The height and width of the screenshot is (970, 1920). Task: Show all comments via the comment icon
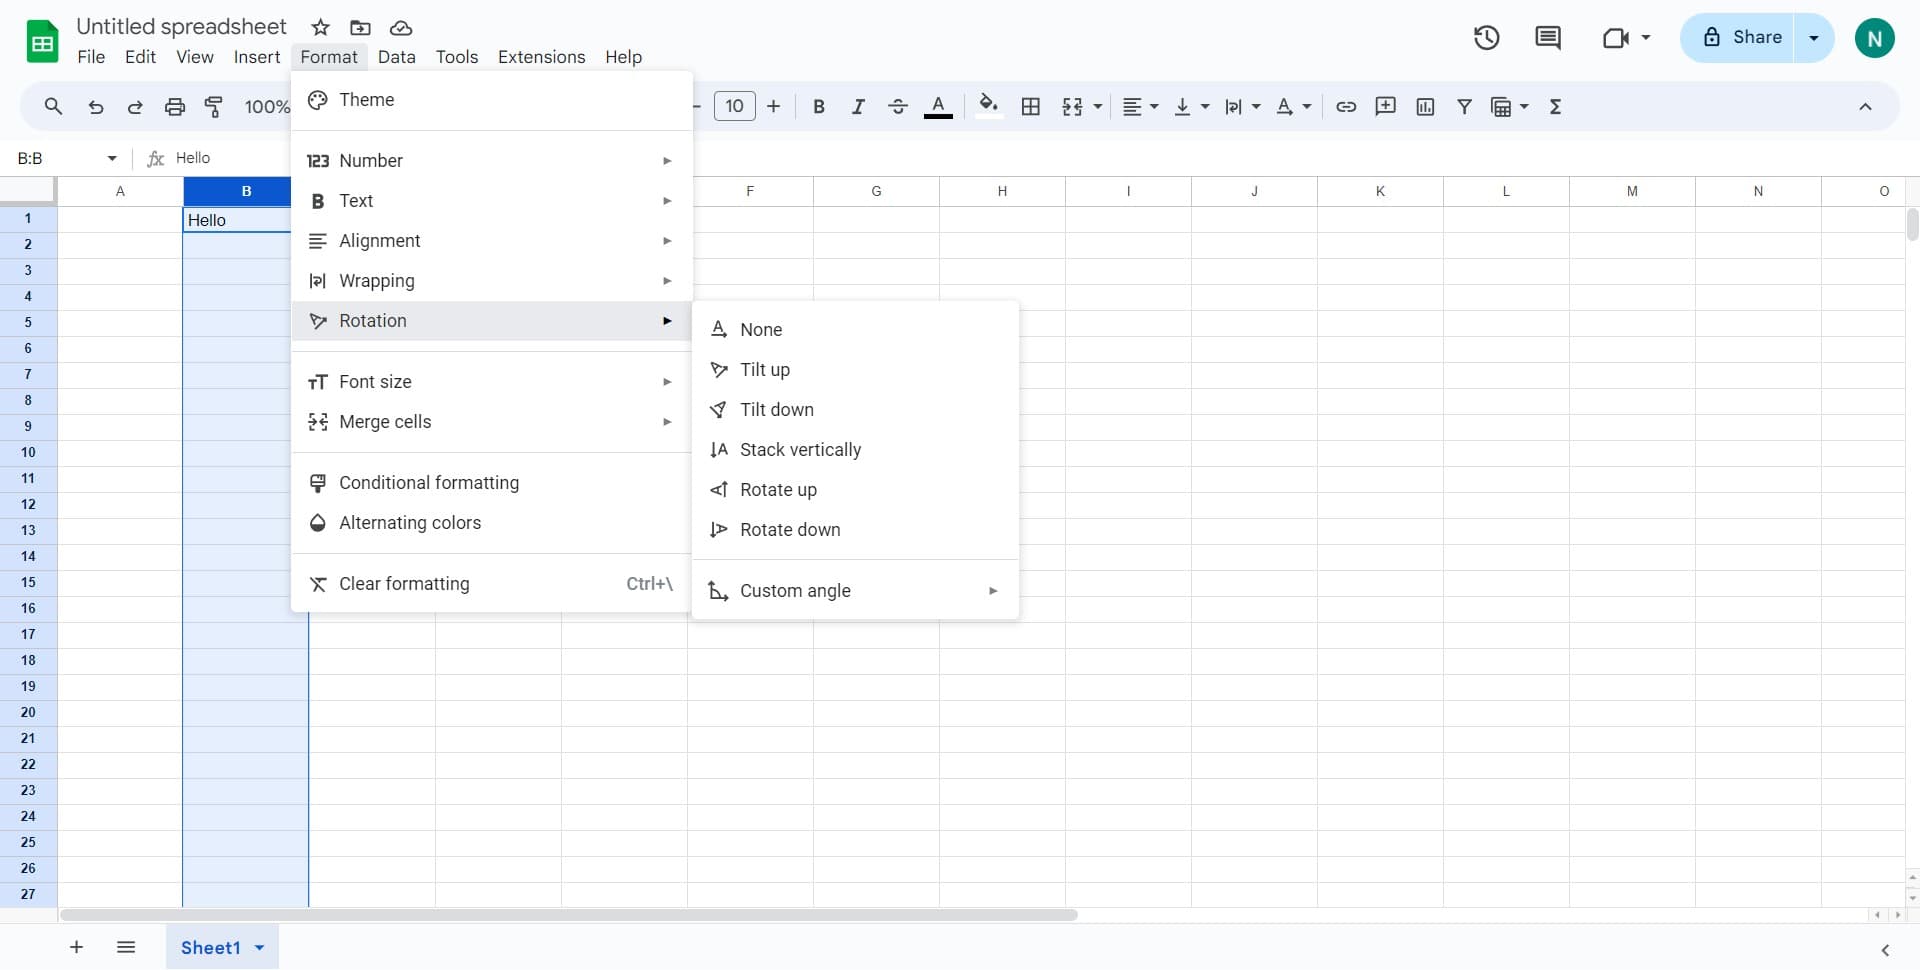click(x=1547, y=37)
